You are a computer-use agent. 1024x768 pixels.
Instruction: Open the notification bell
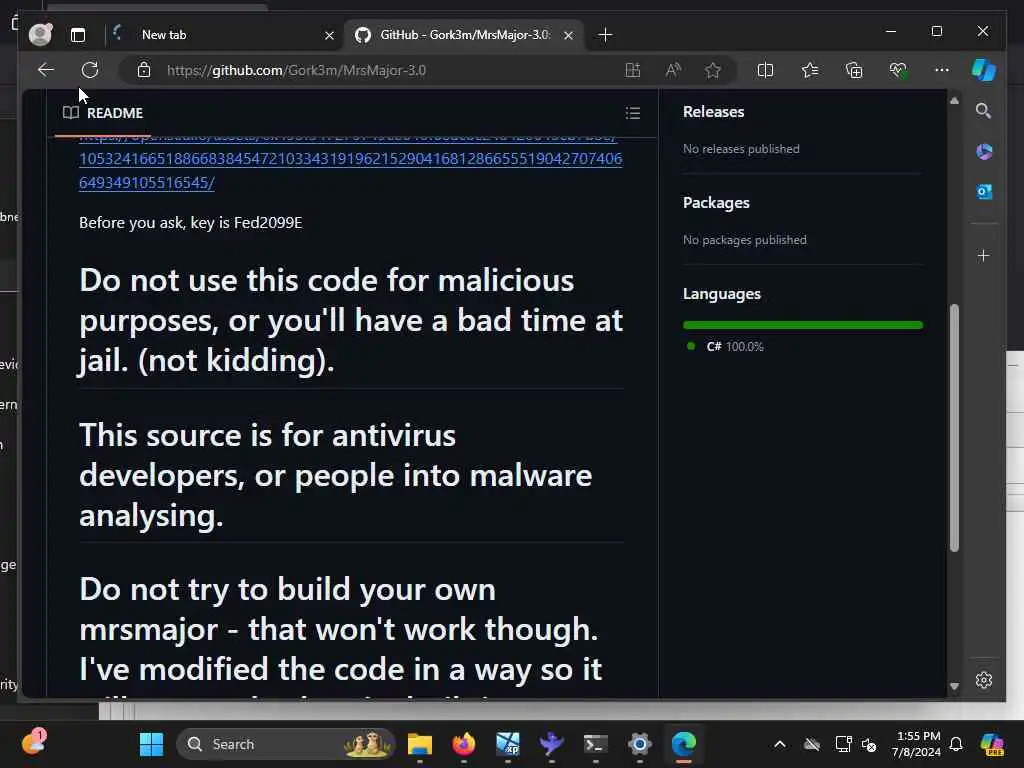click(956, 744)
